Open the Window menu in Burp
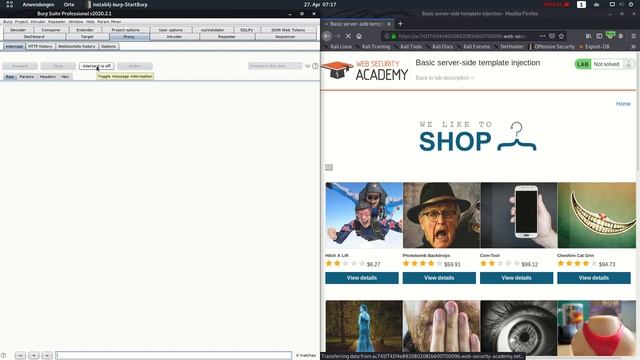 [x=76, y=22]
